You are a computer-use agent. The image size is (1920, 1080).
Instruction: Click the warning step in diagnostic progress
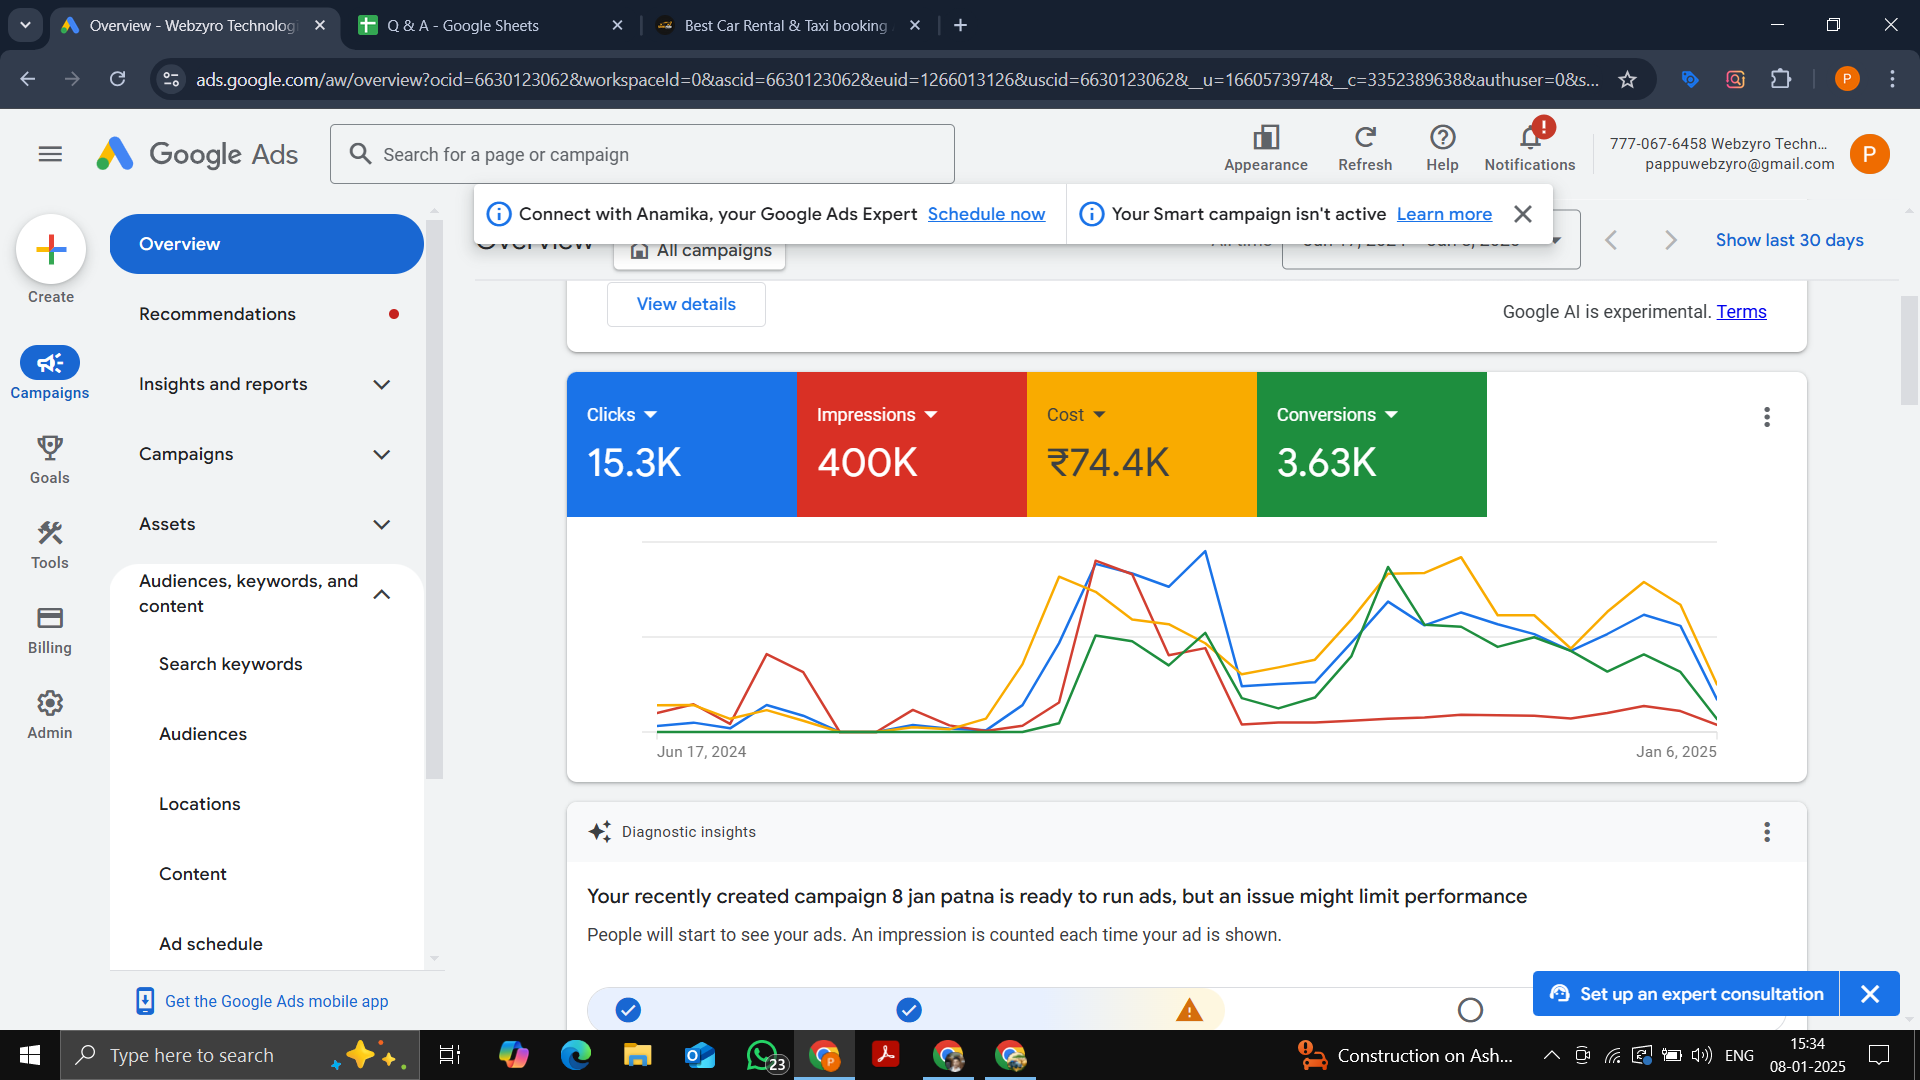click(1189, 1010)
